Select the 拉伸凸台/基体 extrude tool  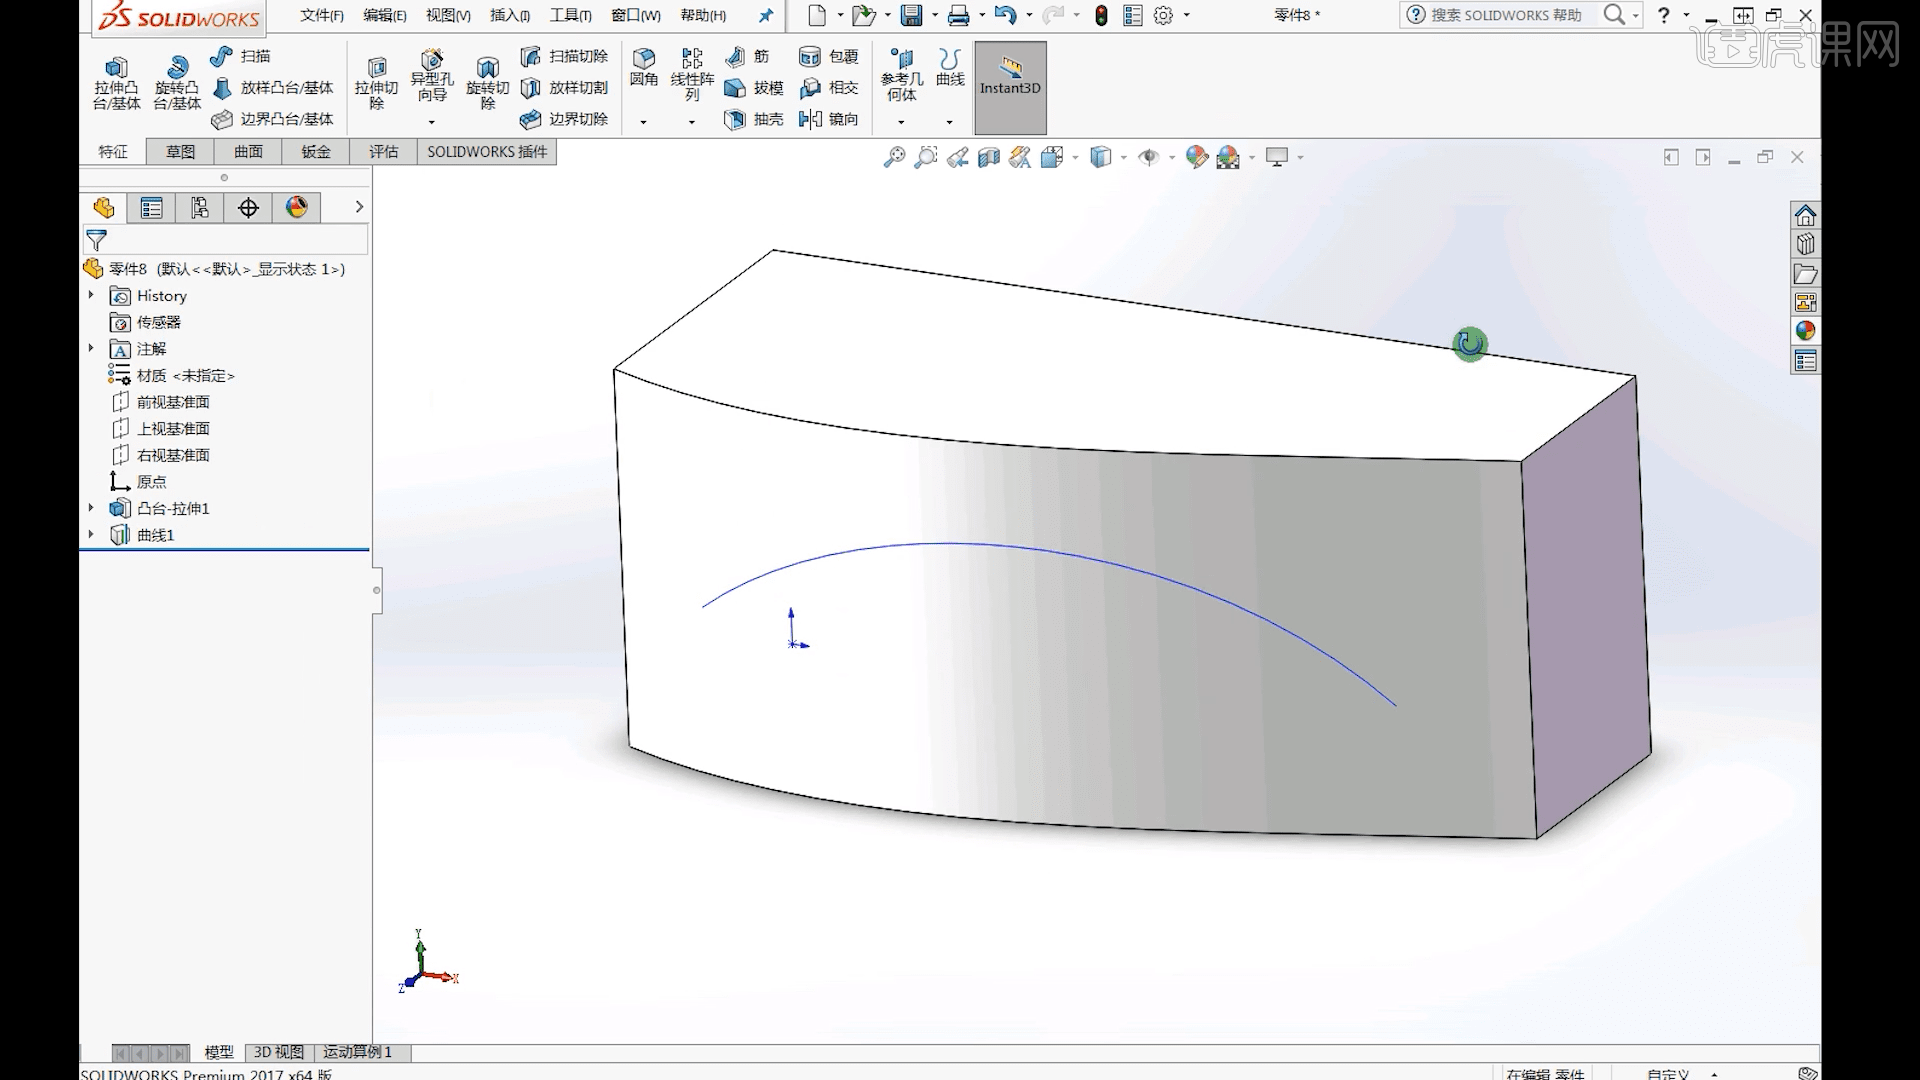[x=117, y=80]
